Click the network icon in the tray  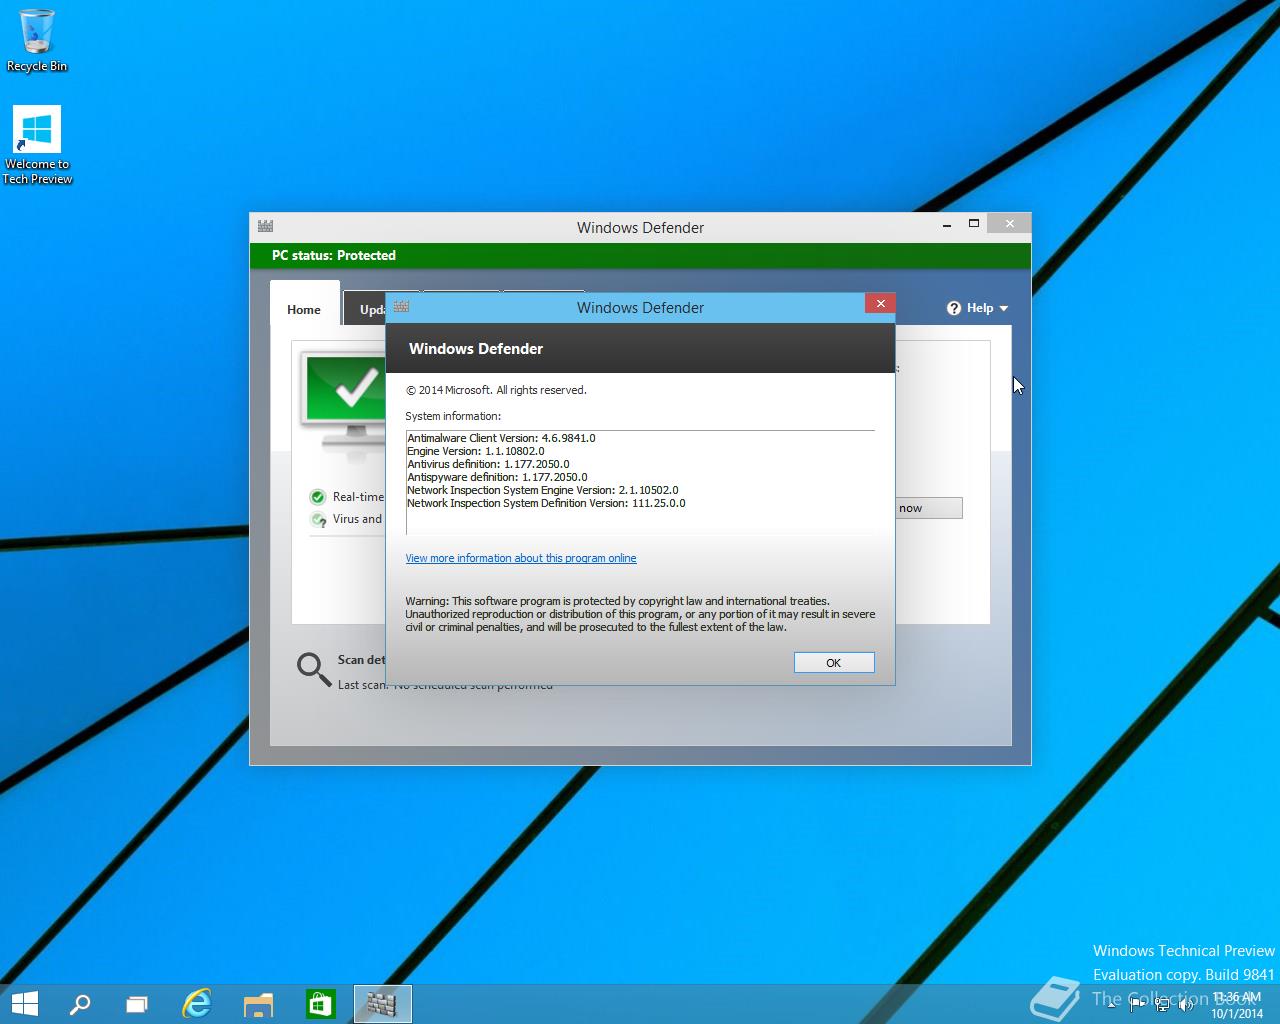point(1164,1005)
